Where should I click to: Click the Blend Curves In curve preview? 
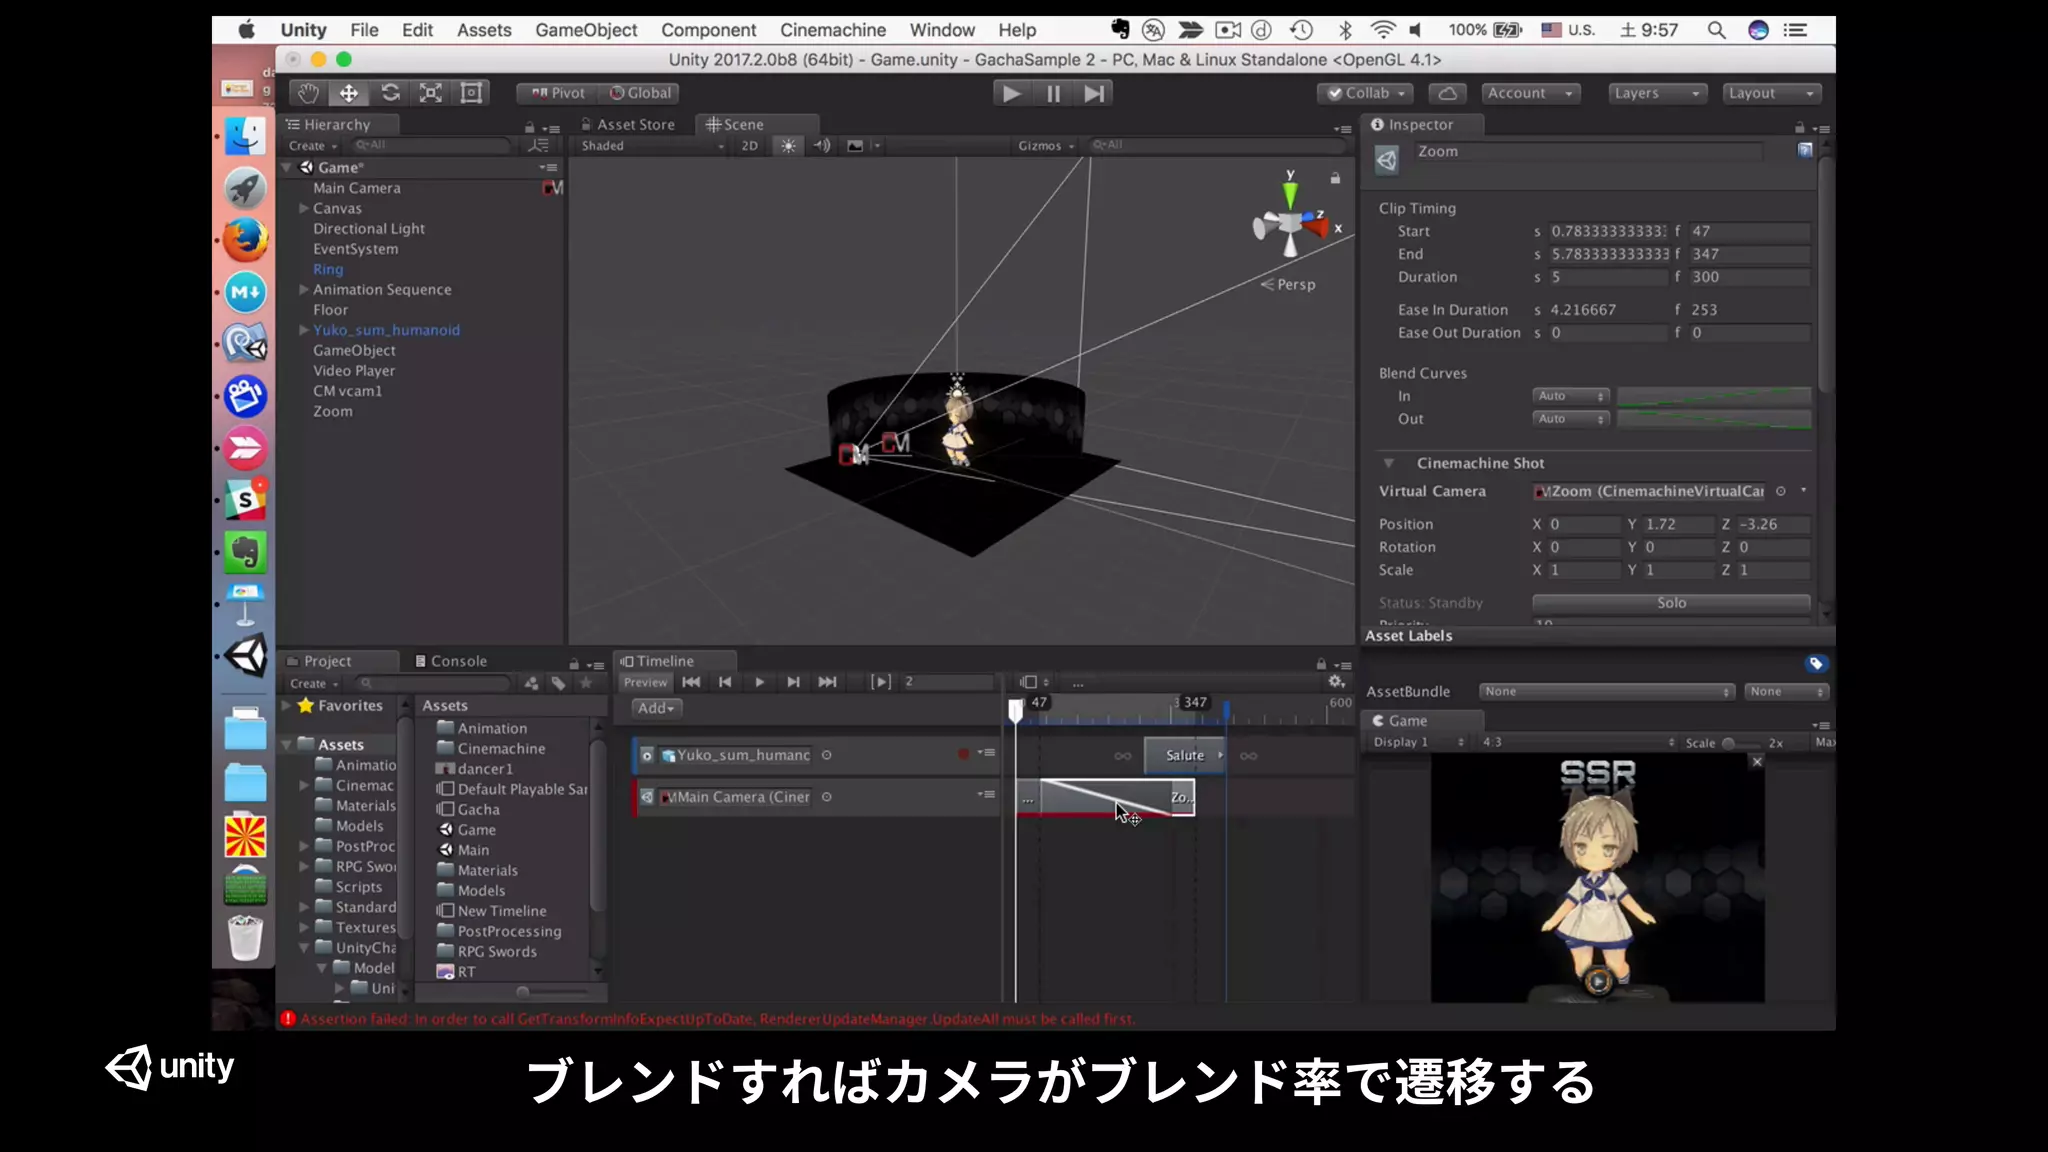[1714, 396]
